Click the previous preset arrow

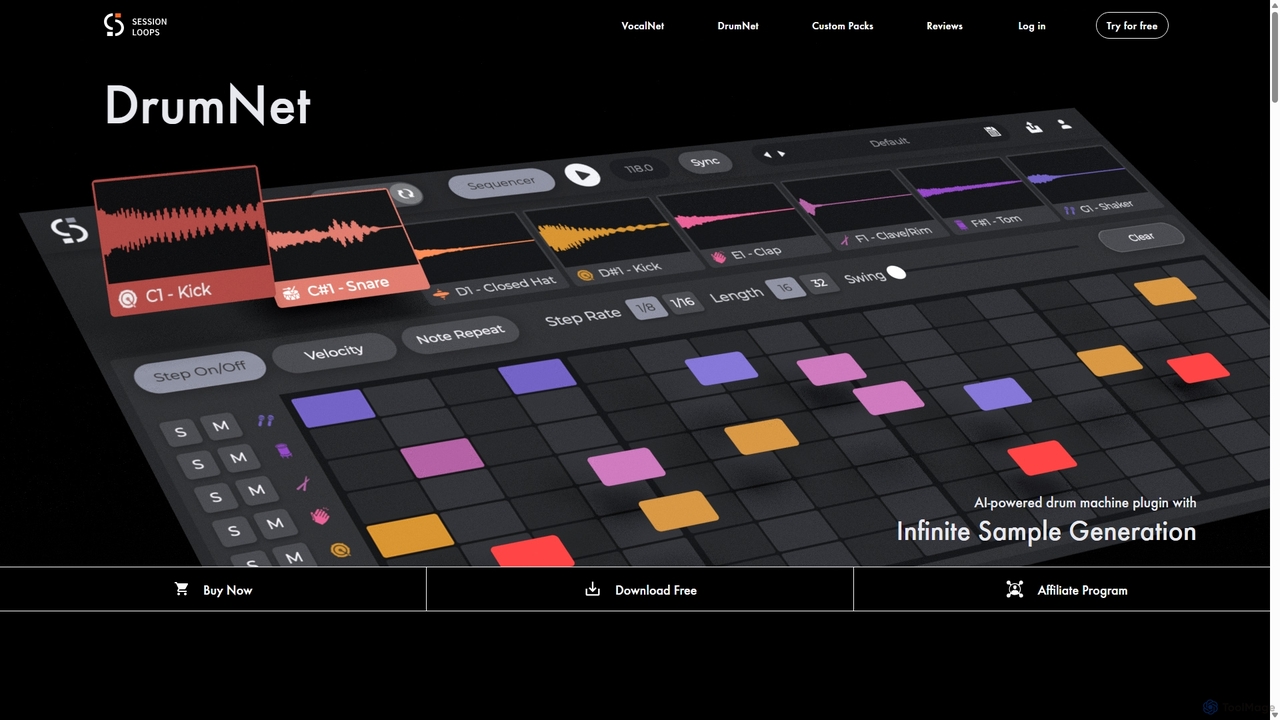768,154
